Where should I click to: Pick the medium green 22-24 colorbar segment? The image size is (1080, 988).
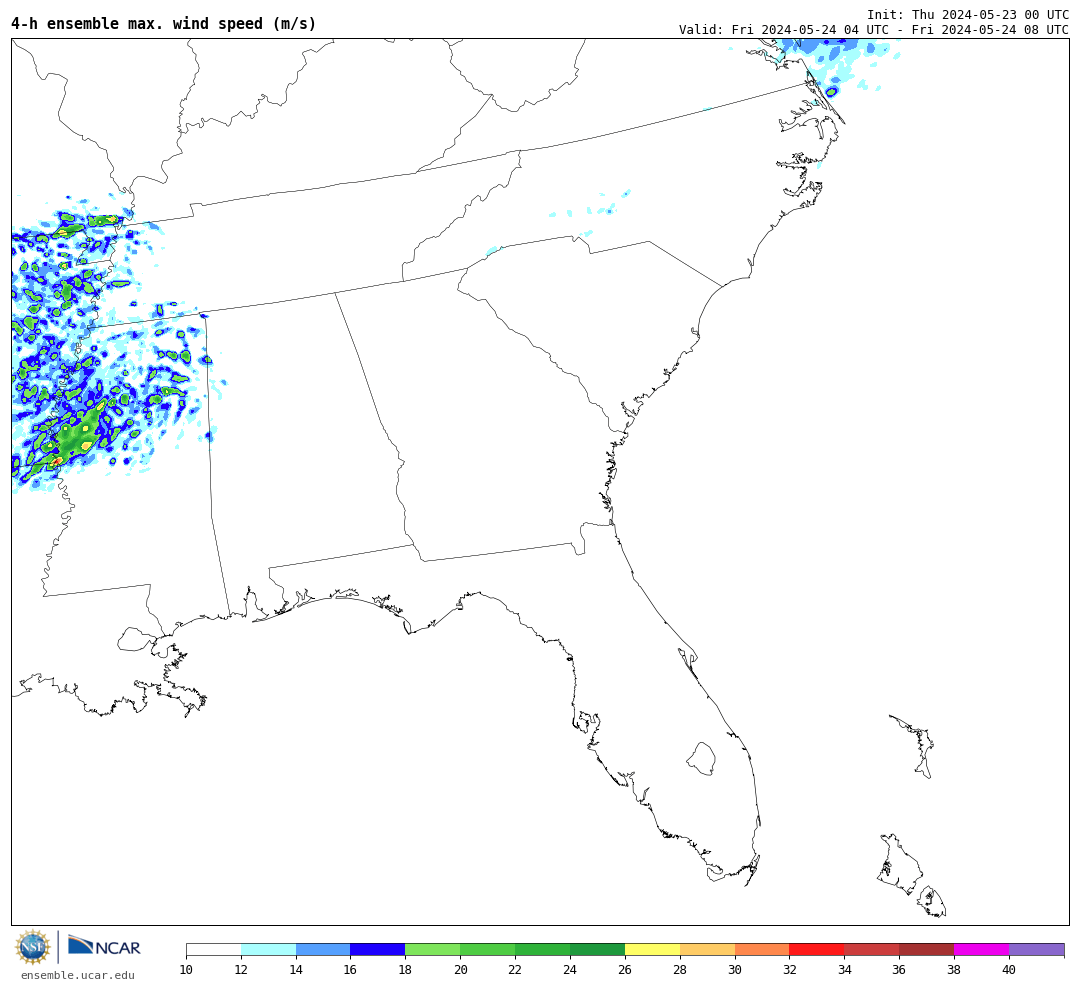pyautogui.click(x=543, y=950)
